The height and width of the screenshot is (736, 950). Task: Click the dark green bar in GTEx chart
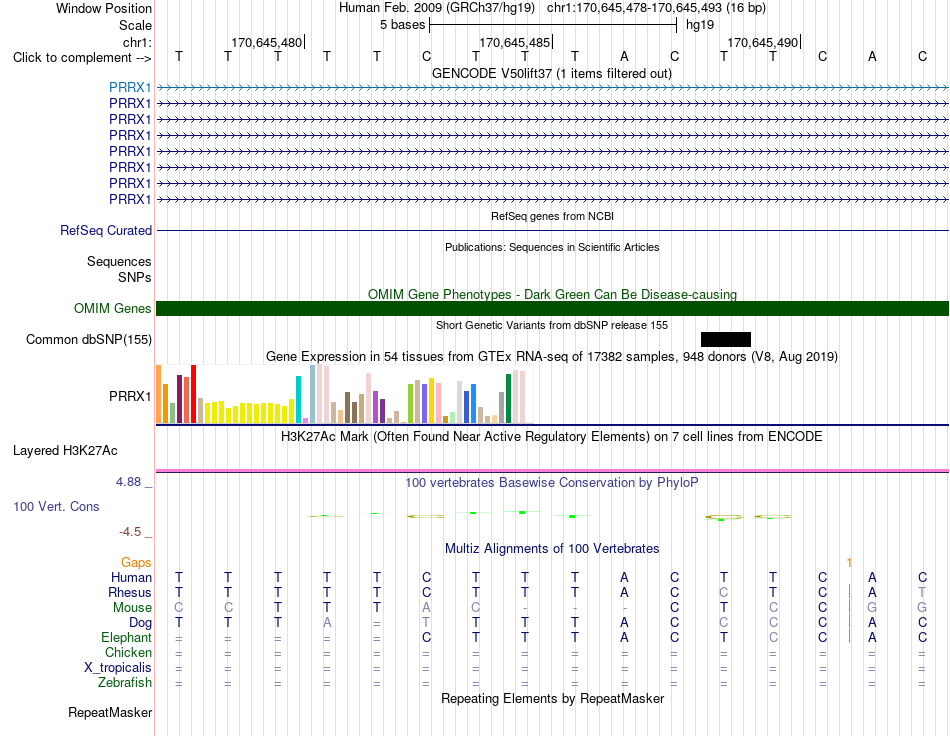(508, 398)
